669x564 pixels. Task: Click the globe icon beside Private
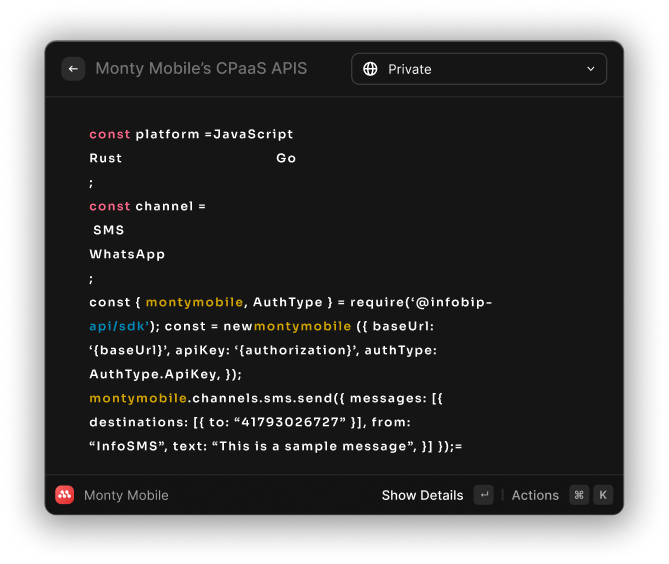coord(370,69)
